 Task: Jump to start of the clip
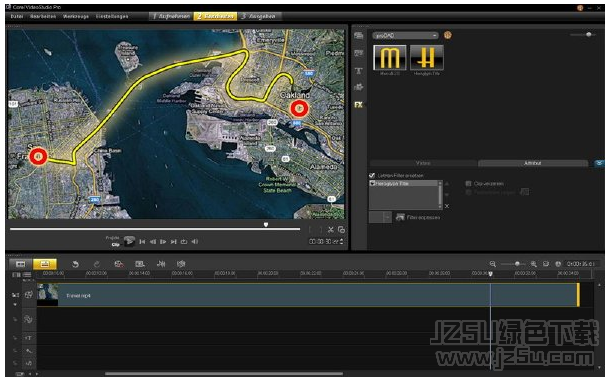click(142, 242)
